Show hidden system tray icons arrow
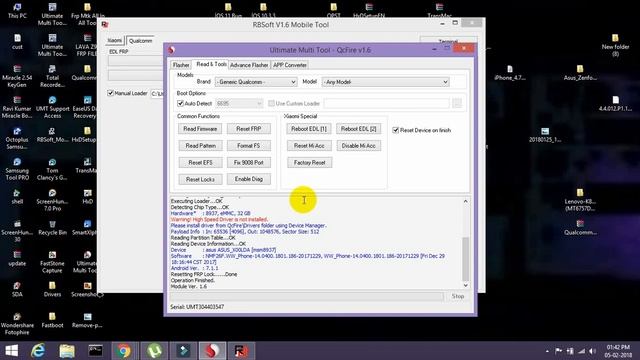 tap(547, 351)
